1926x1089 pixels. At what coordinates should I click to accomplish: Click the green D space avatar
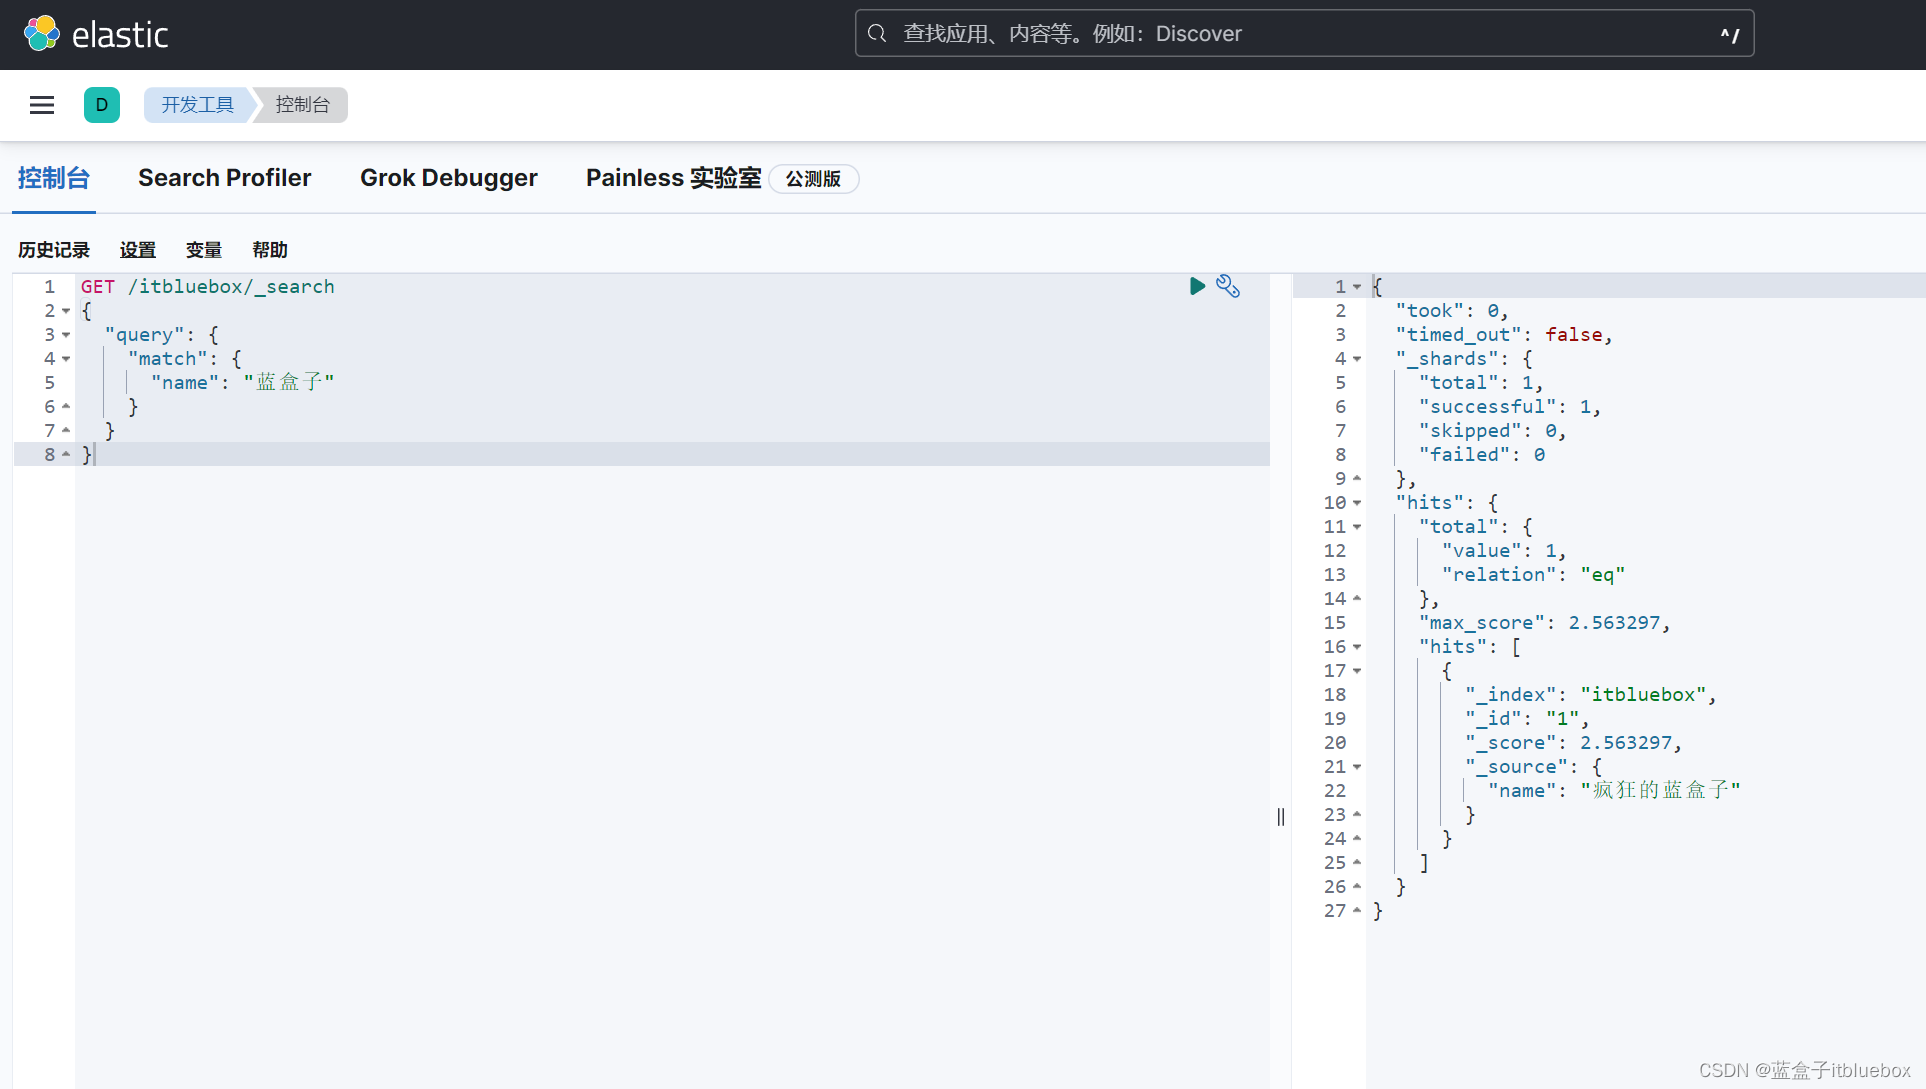click(x=102, y=105)
